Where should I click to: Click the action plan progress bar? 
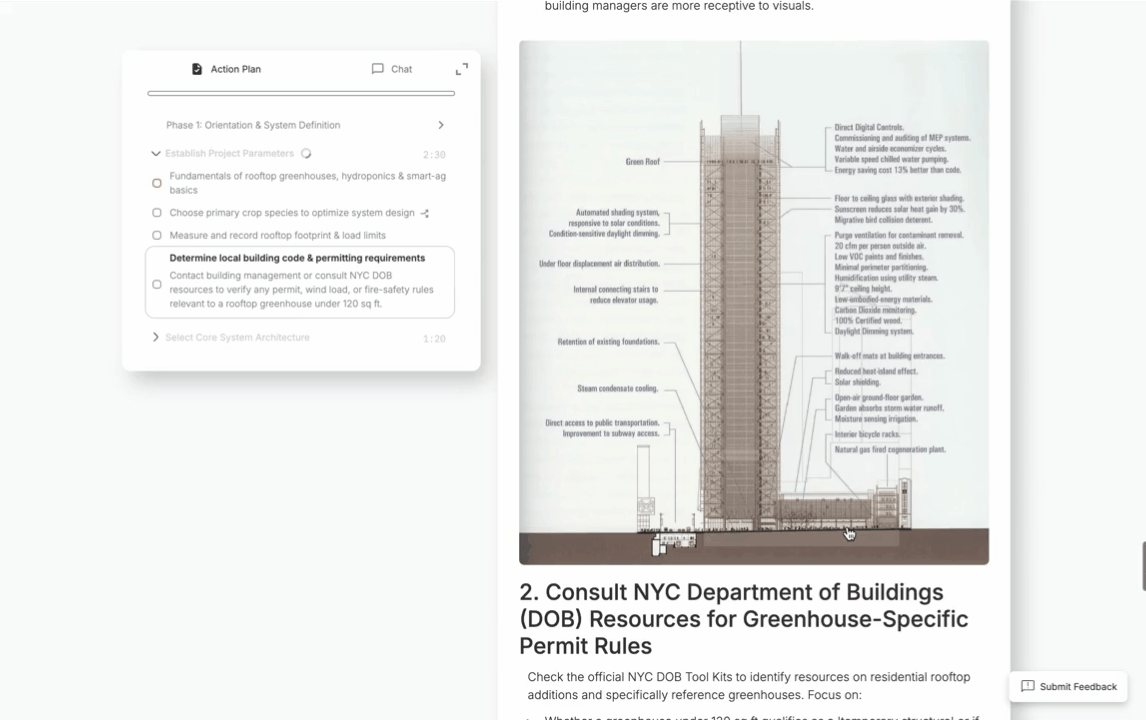[301, 94]
